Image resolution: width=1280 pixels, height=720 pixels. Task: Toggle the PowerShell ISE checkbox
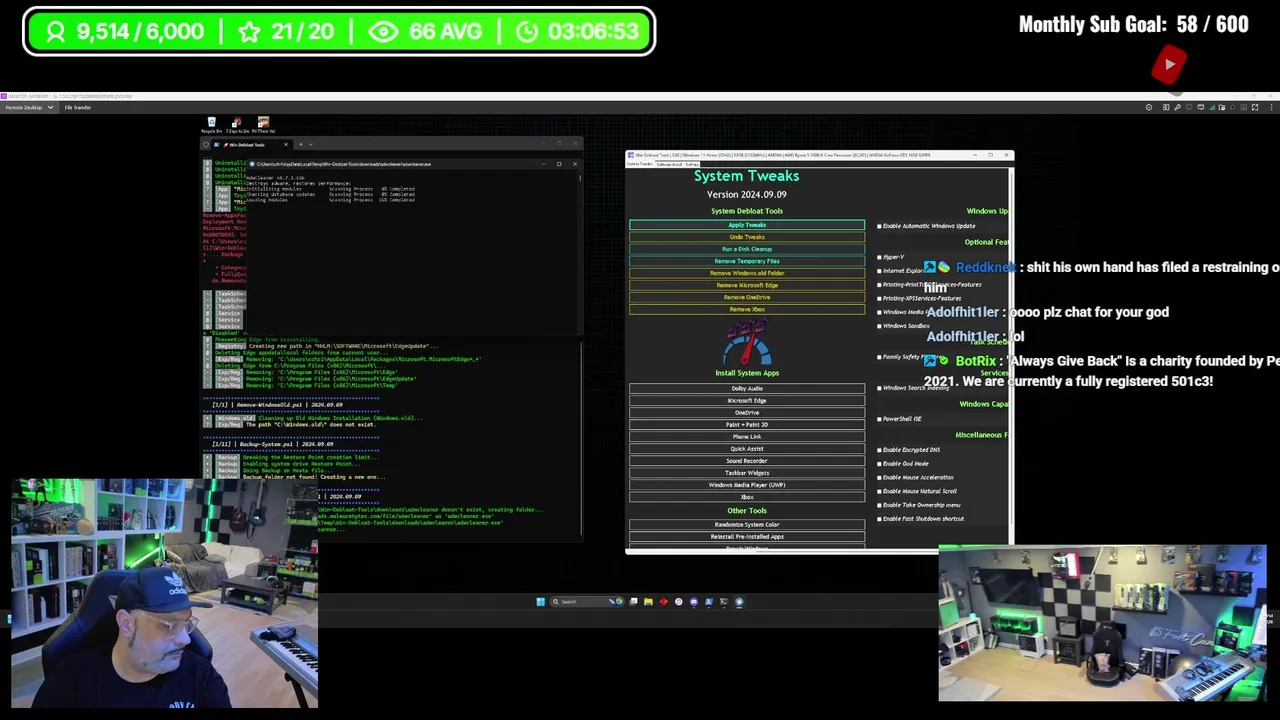[x=880, y=419]
